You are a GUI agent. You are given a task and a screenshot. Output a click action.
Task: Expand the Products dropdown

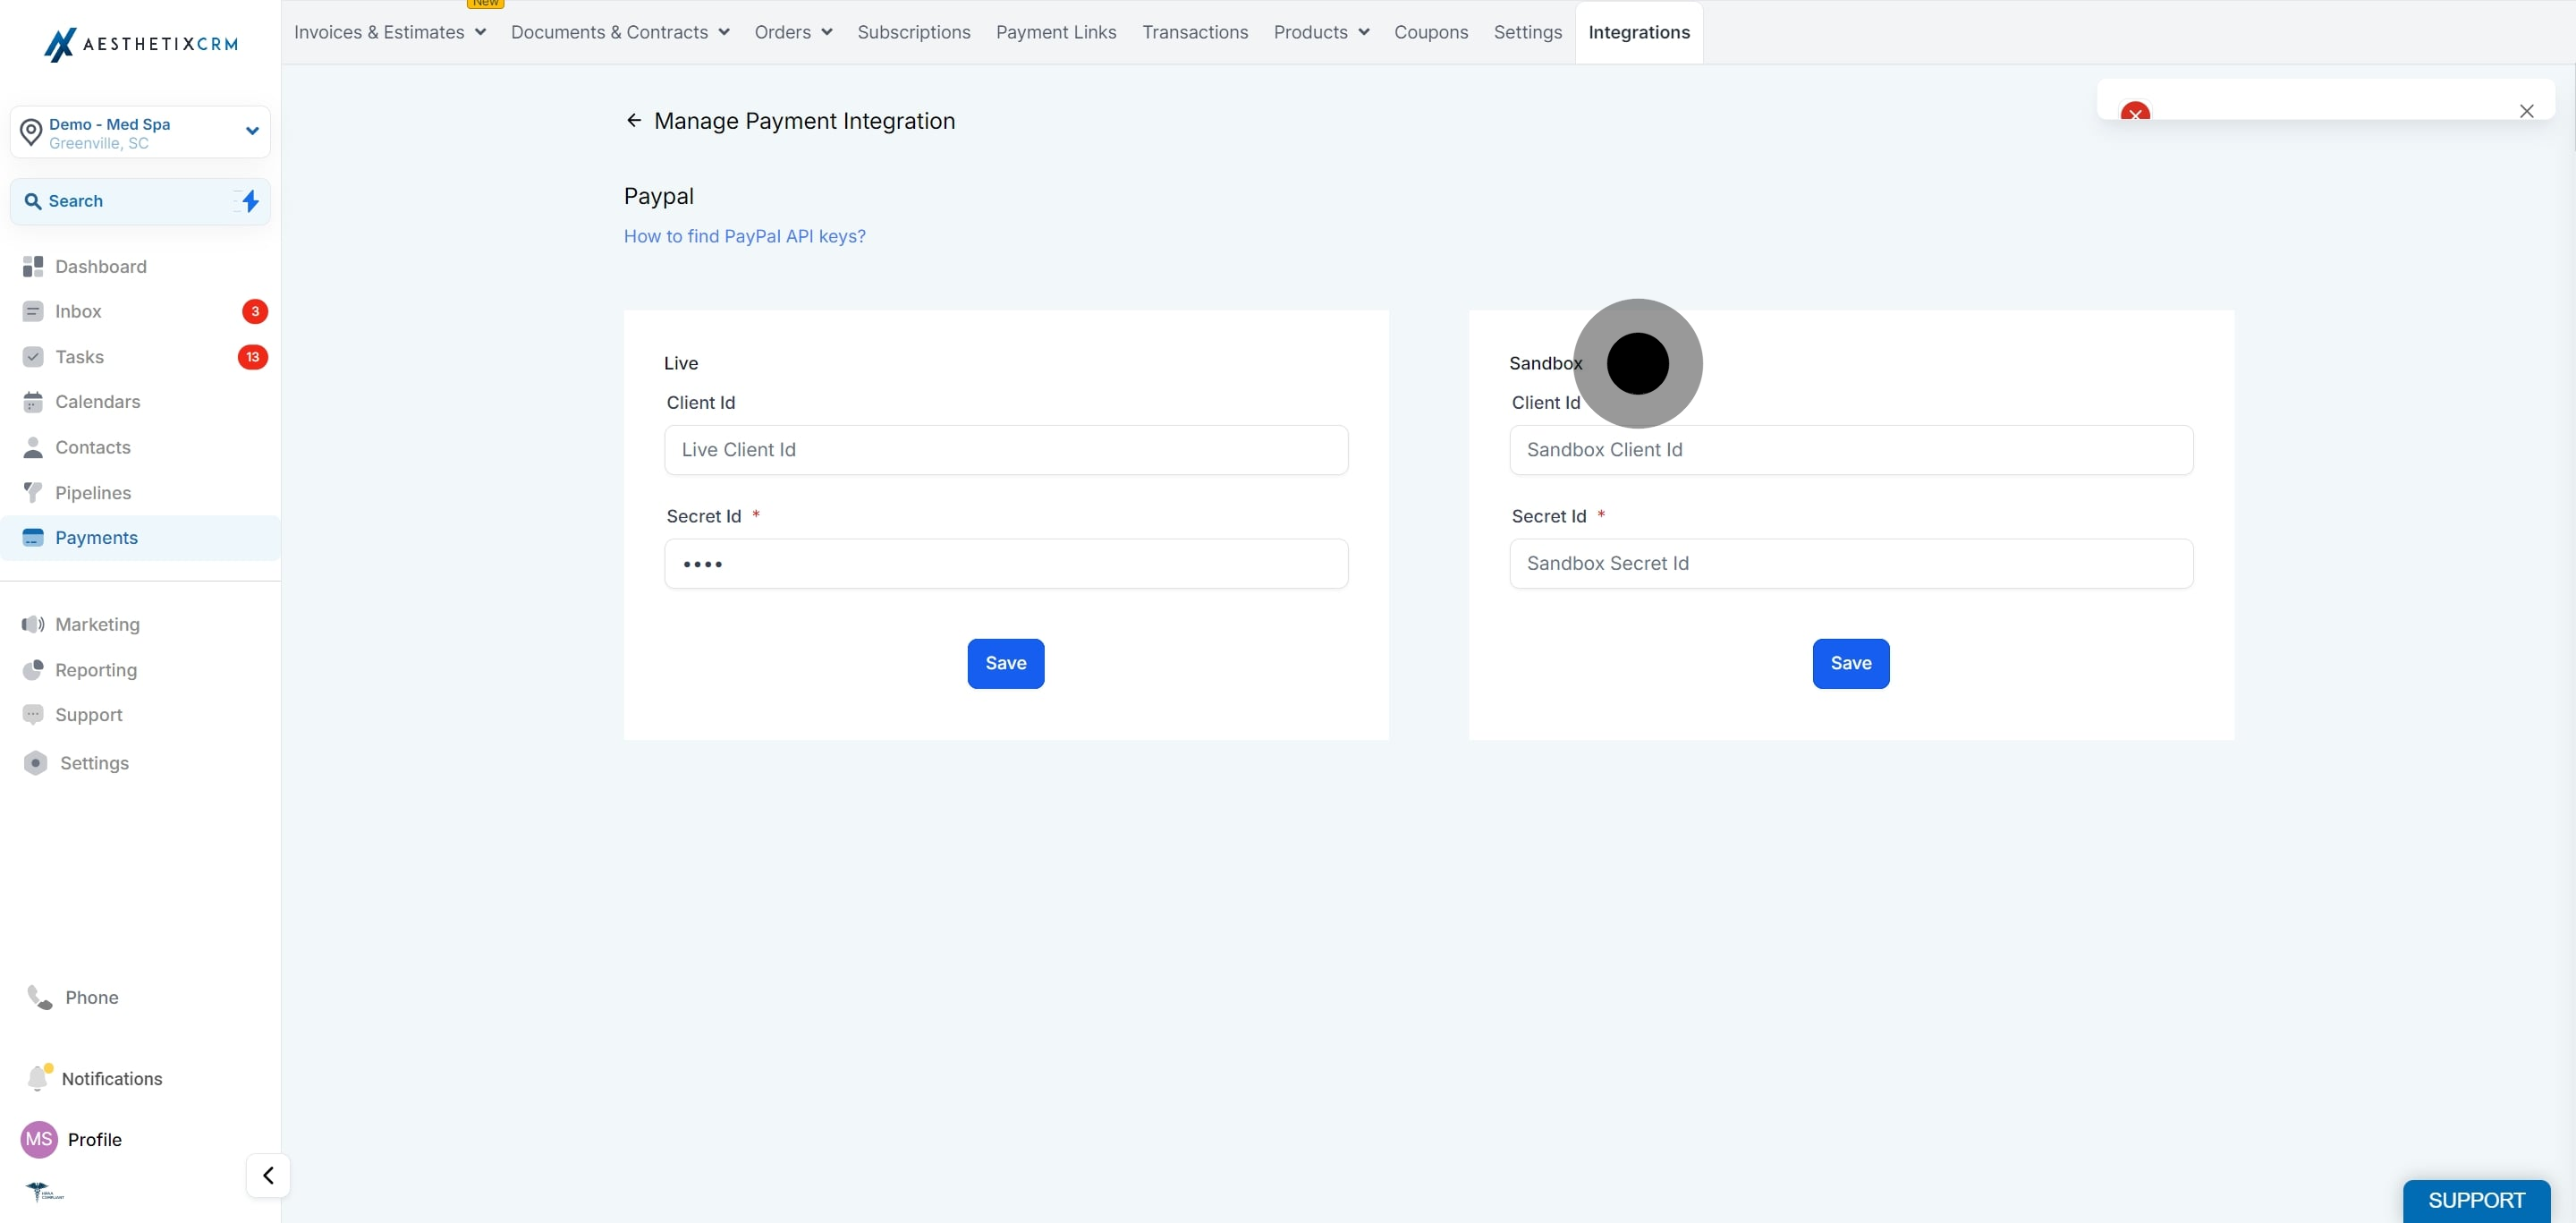point(1321,32)
